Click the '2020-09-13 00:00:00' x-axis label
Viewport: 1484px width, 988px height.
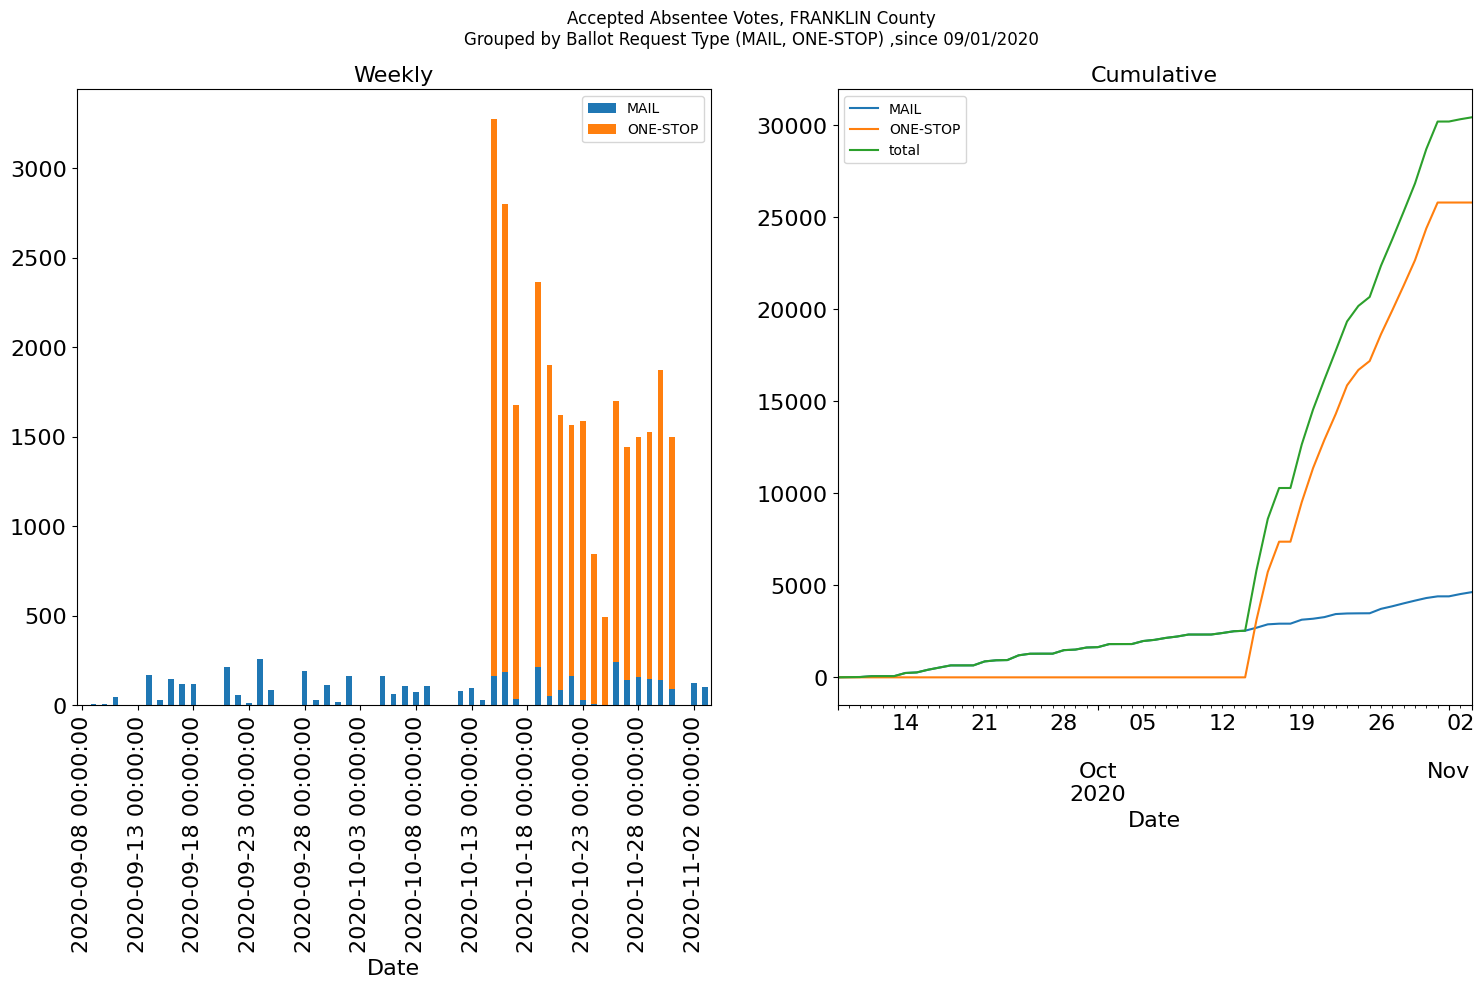[137, 833]
